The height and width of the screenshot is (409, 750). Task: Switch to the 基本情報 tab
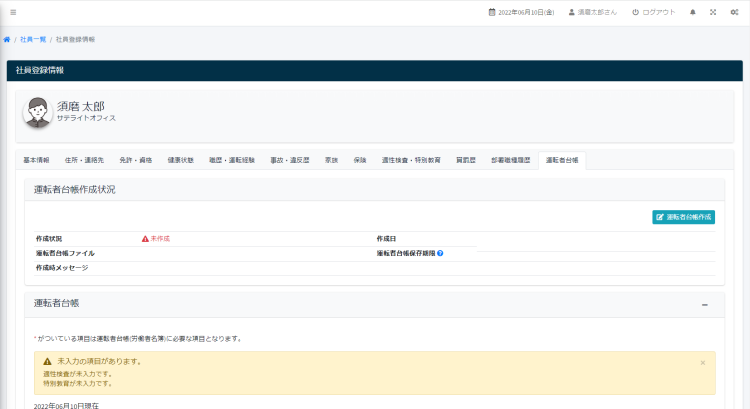coord(36,160)
